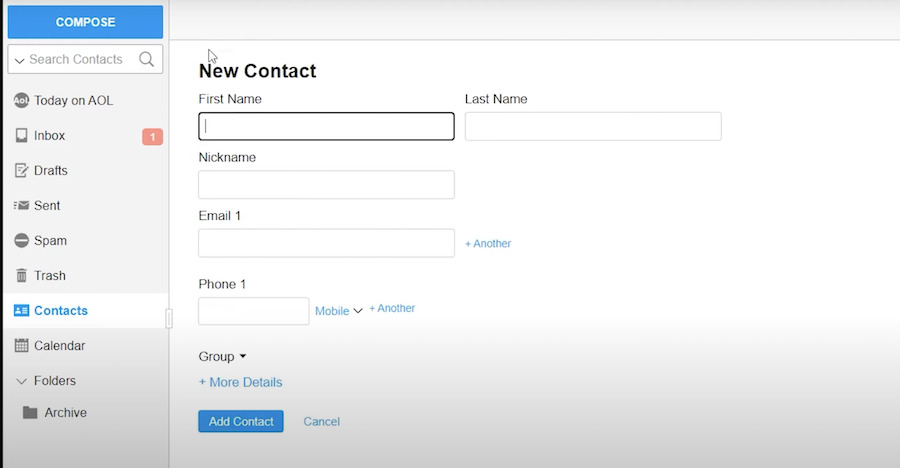Viewport: 900px width, 468px height.
Task: Click the search magnifier icon
Action: click(x=146, y=59)
